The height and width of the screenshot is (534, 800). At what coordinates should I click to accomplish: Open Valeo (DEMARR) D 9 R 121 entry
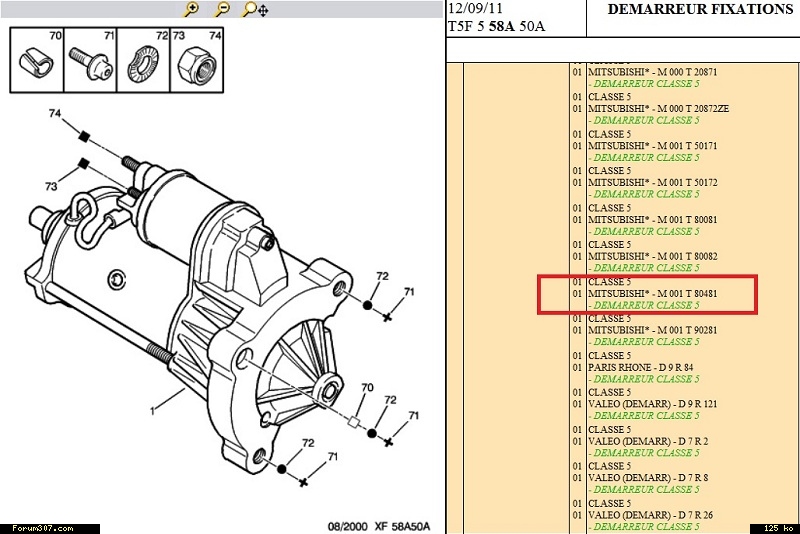(652, 404)
